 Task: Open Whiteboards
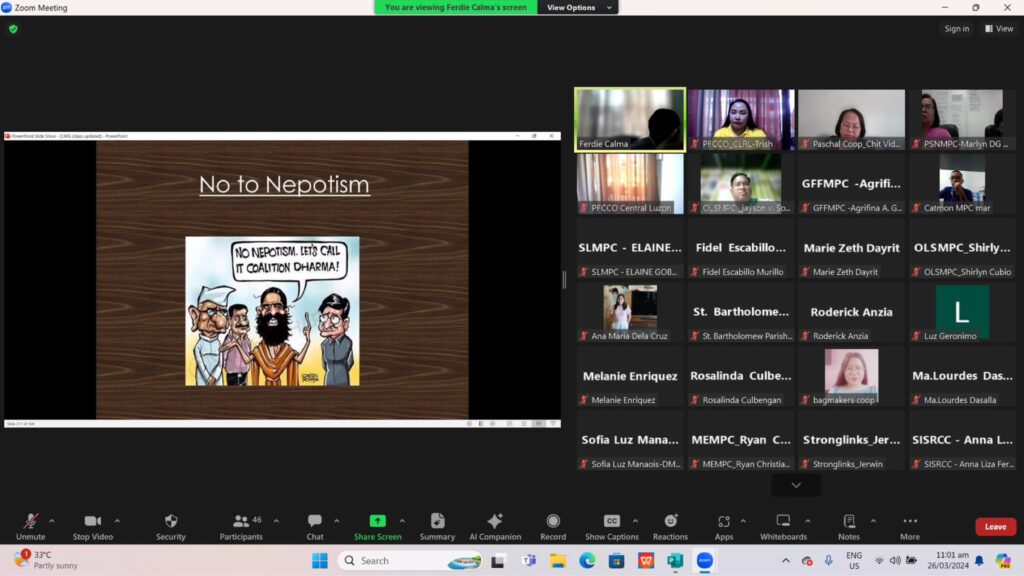click(x=783, y=526)
